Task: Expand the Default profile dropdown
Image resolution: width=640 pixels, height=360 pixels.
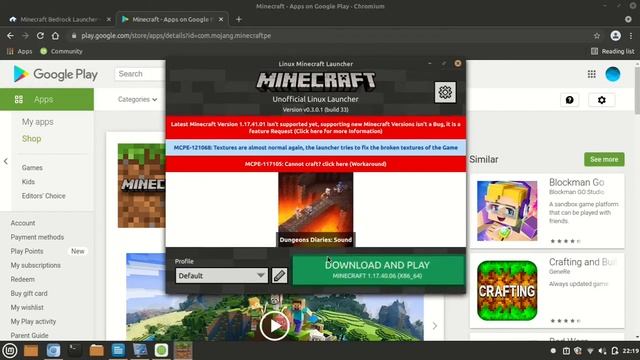Action: pyautogui.click(x=222, y=276)
